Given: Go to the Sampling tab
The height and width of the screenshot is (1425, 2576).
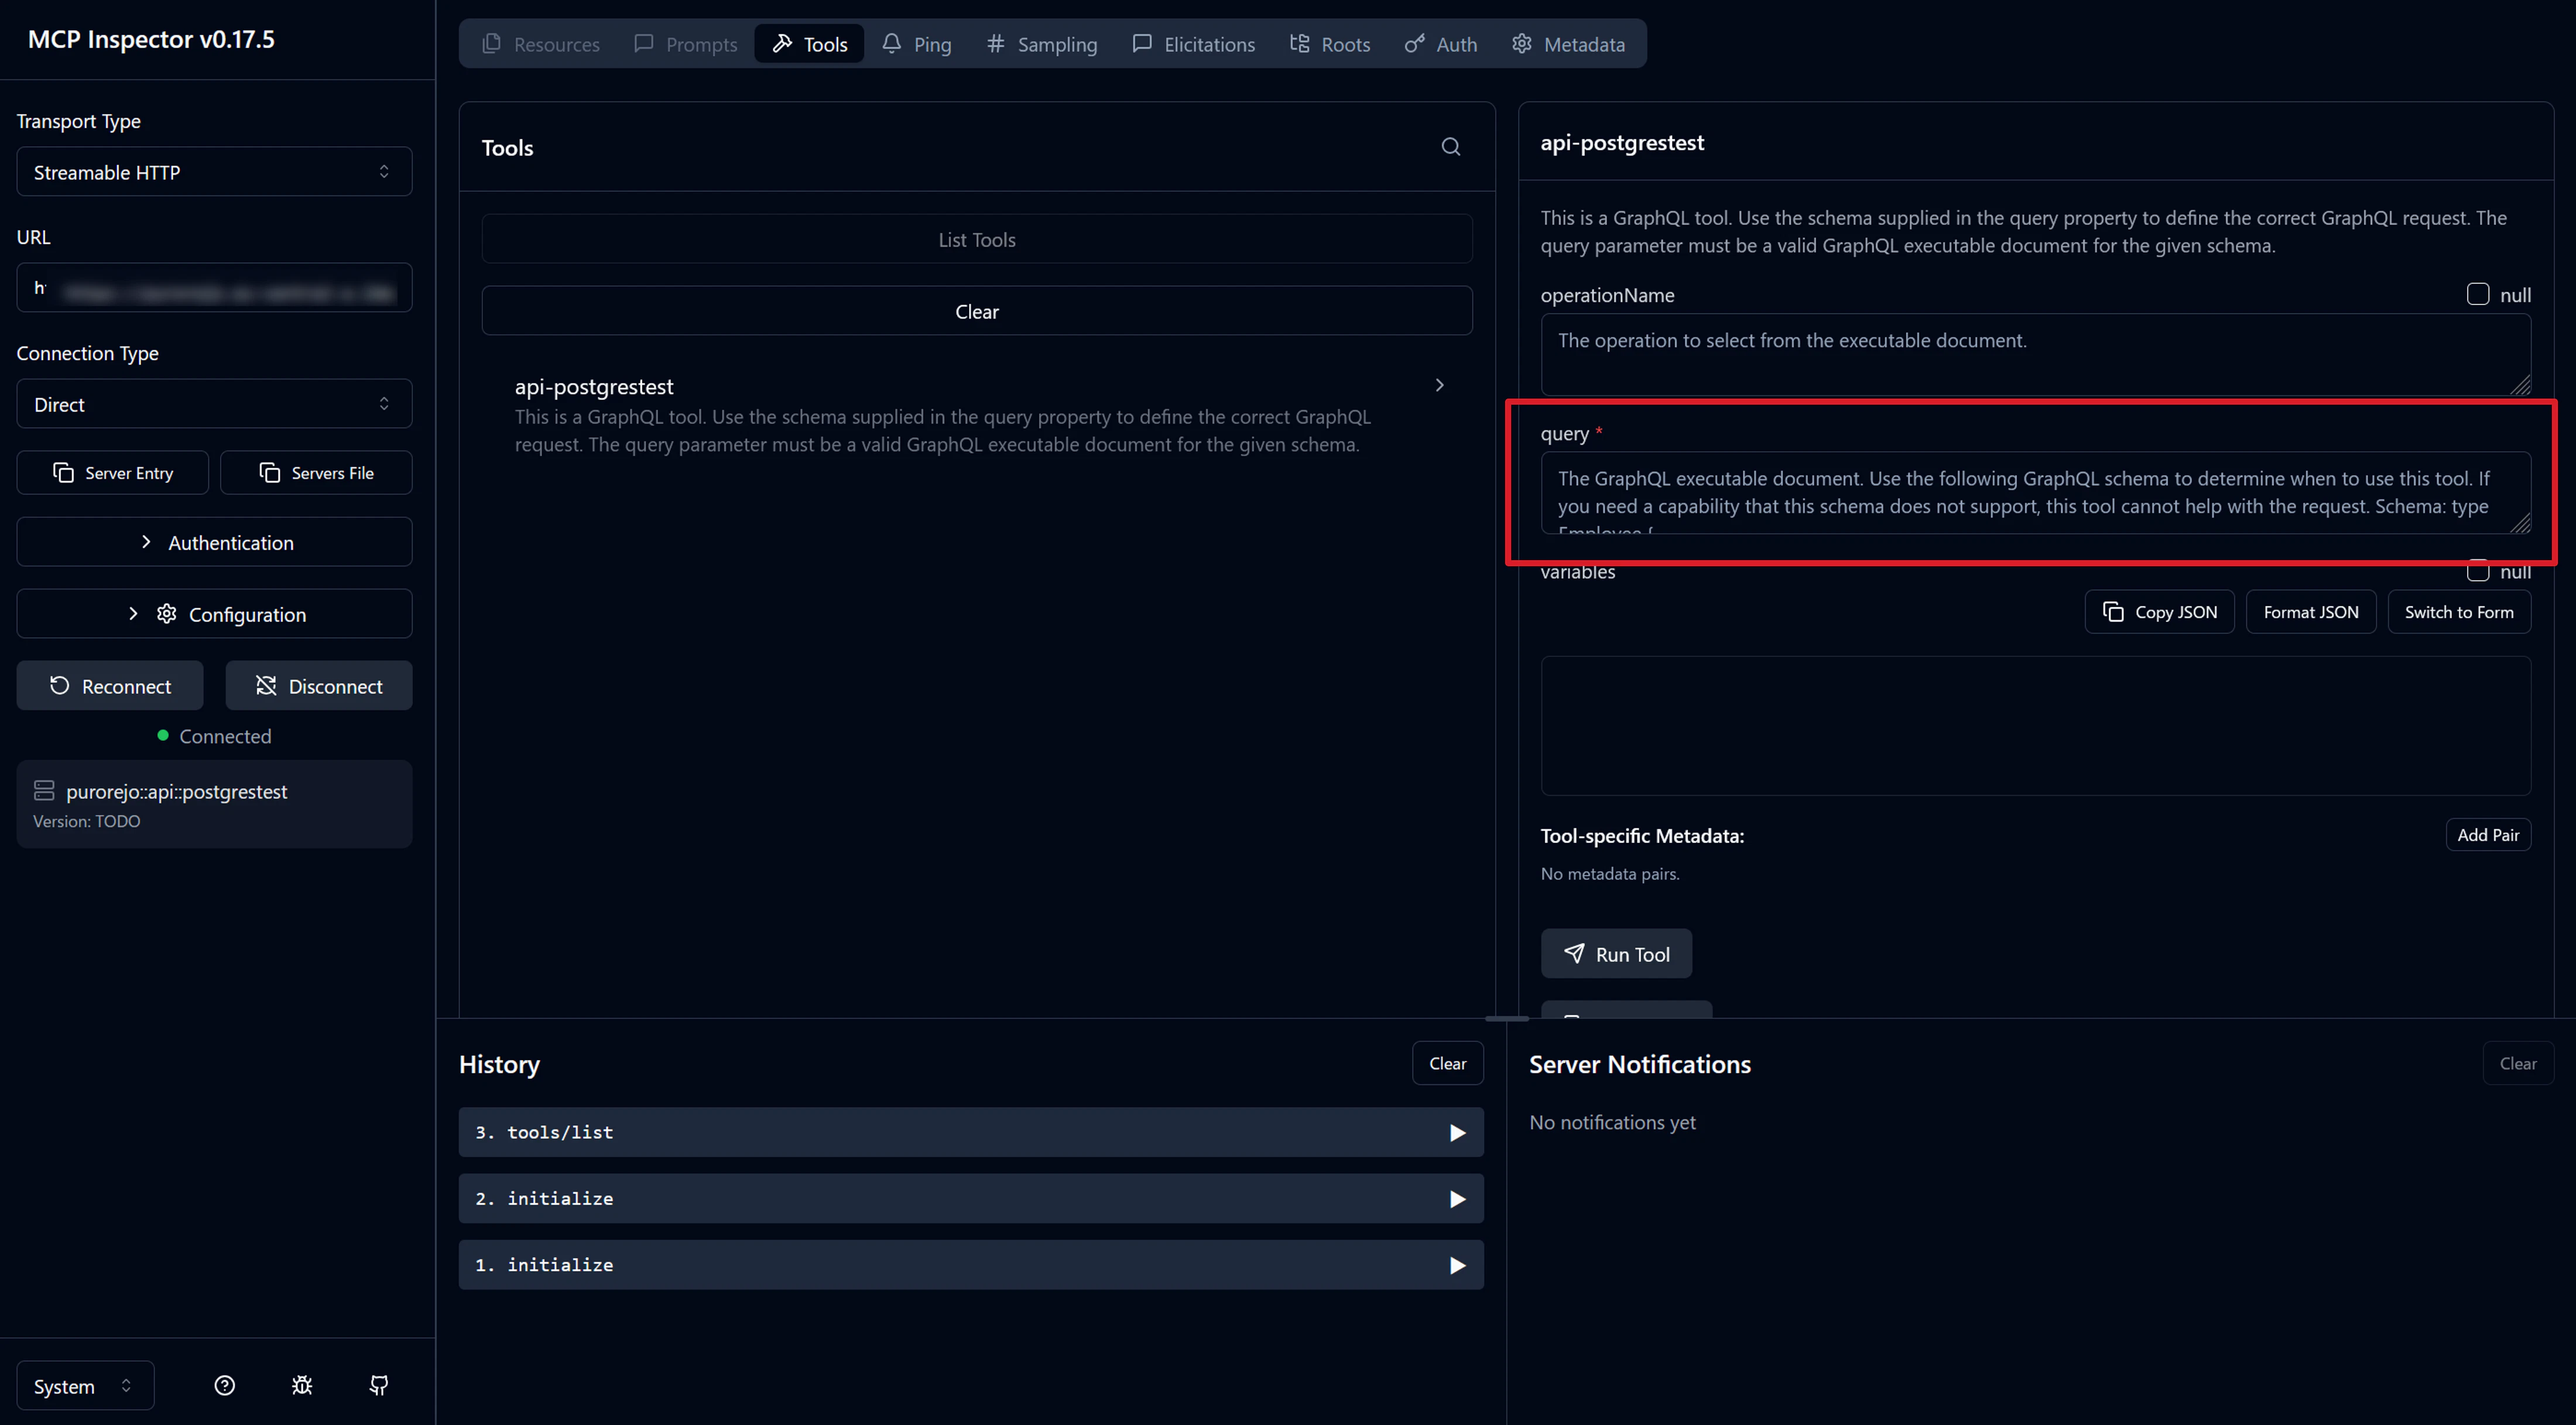Looking at the screenshot, I should click(x=1041, y=44).
